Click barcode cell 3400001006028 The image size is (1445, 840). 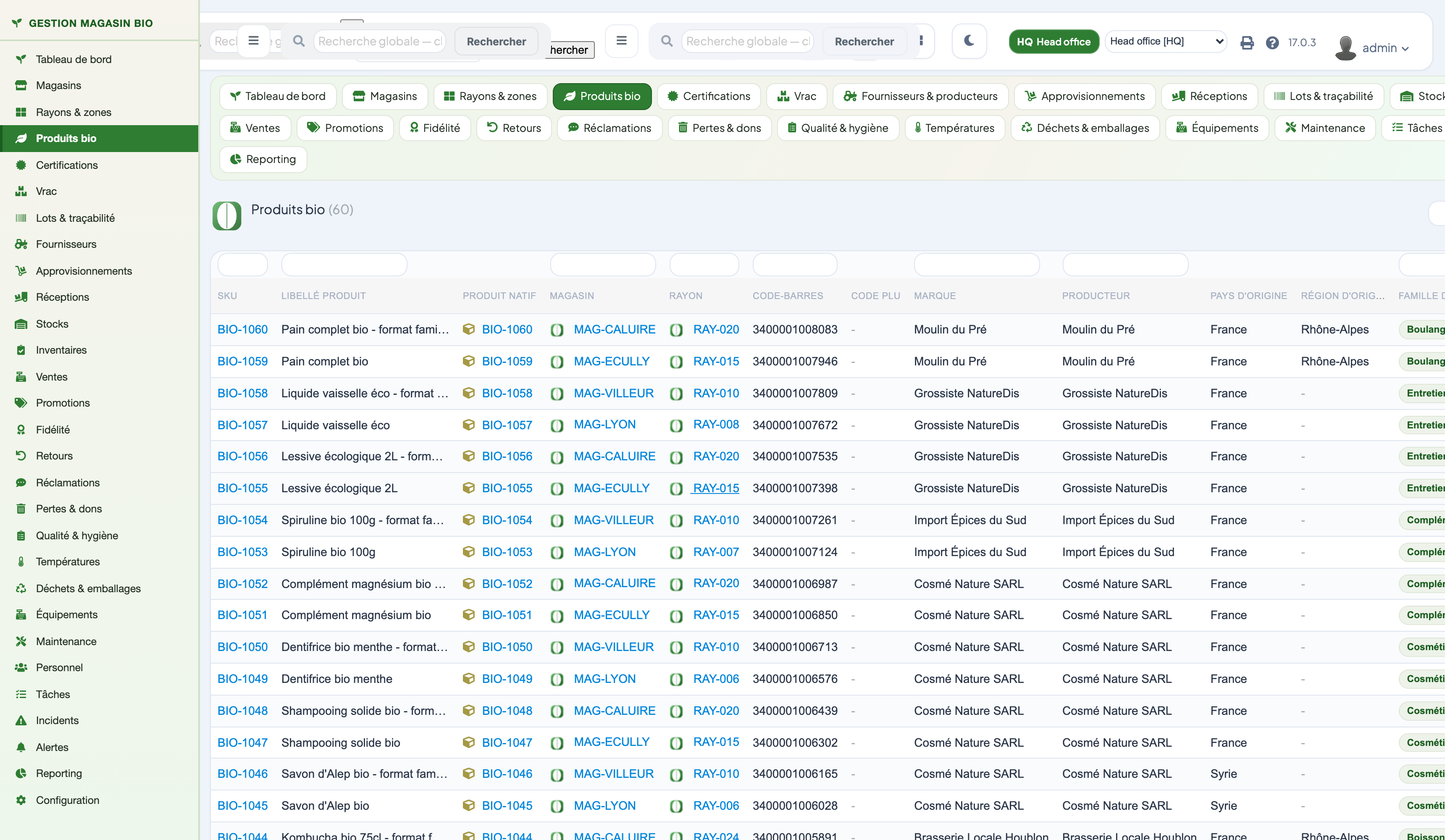pos(795,806)
